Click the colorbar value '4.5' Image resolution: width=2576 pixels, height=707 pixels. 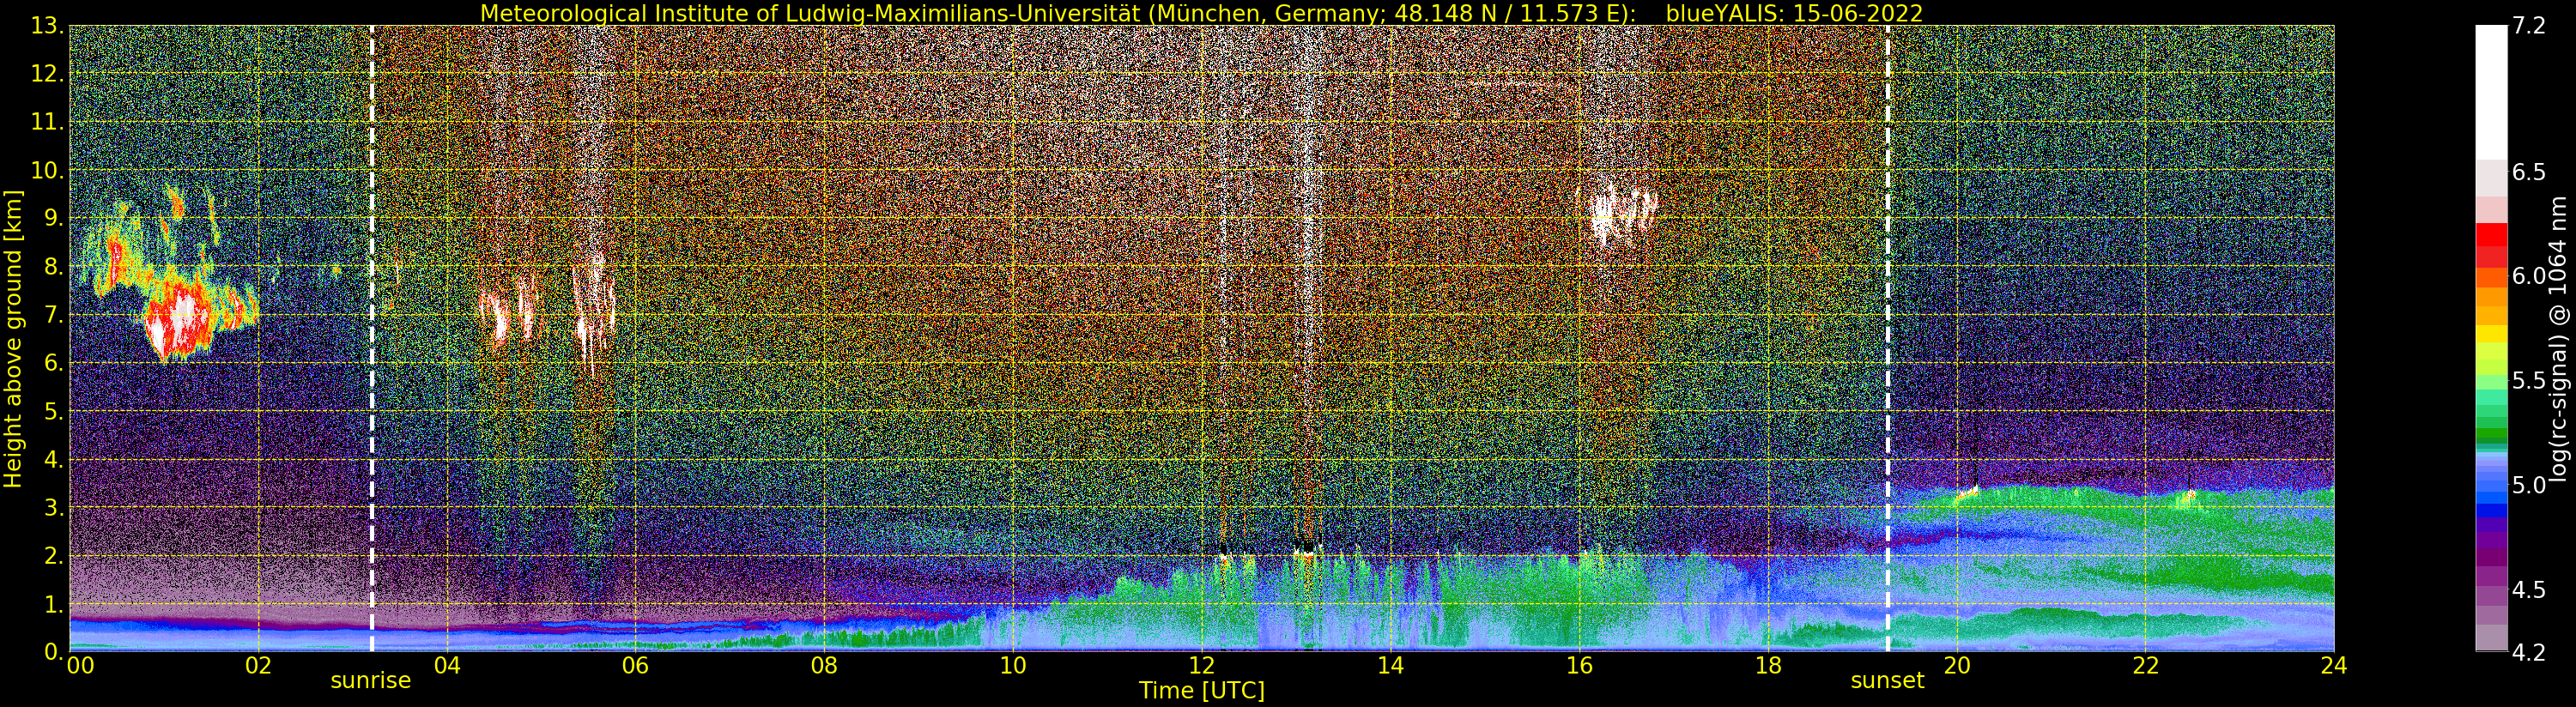click(2529, 590)
